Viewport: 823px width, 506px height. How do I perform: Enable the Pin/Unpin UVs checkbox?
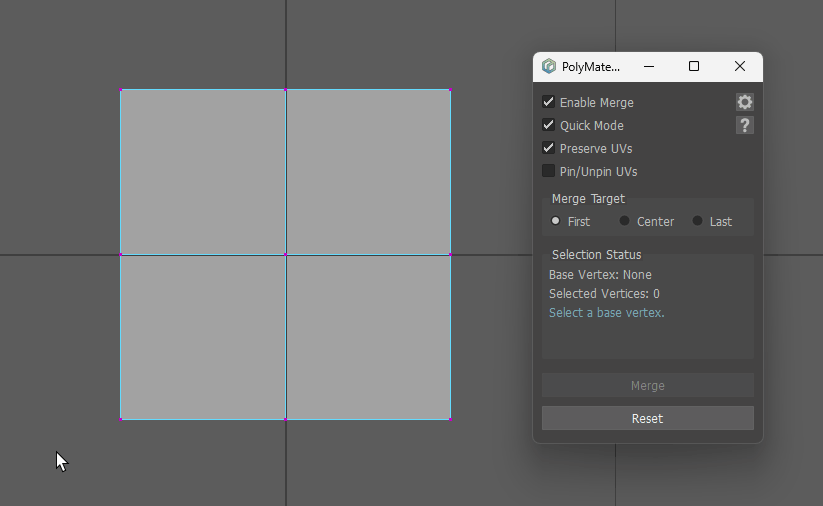(x=549, y=171)
